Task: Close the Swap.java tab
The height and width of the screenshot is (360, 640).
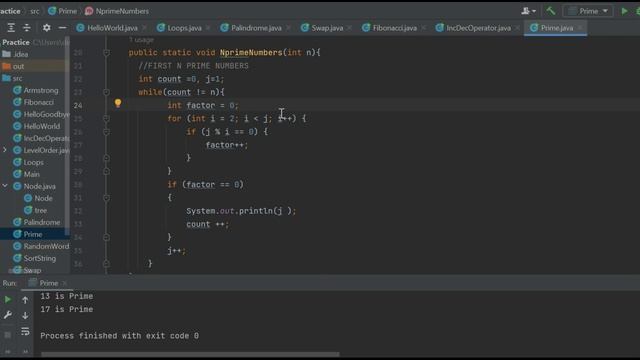Action: coord(350,28)
